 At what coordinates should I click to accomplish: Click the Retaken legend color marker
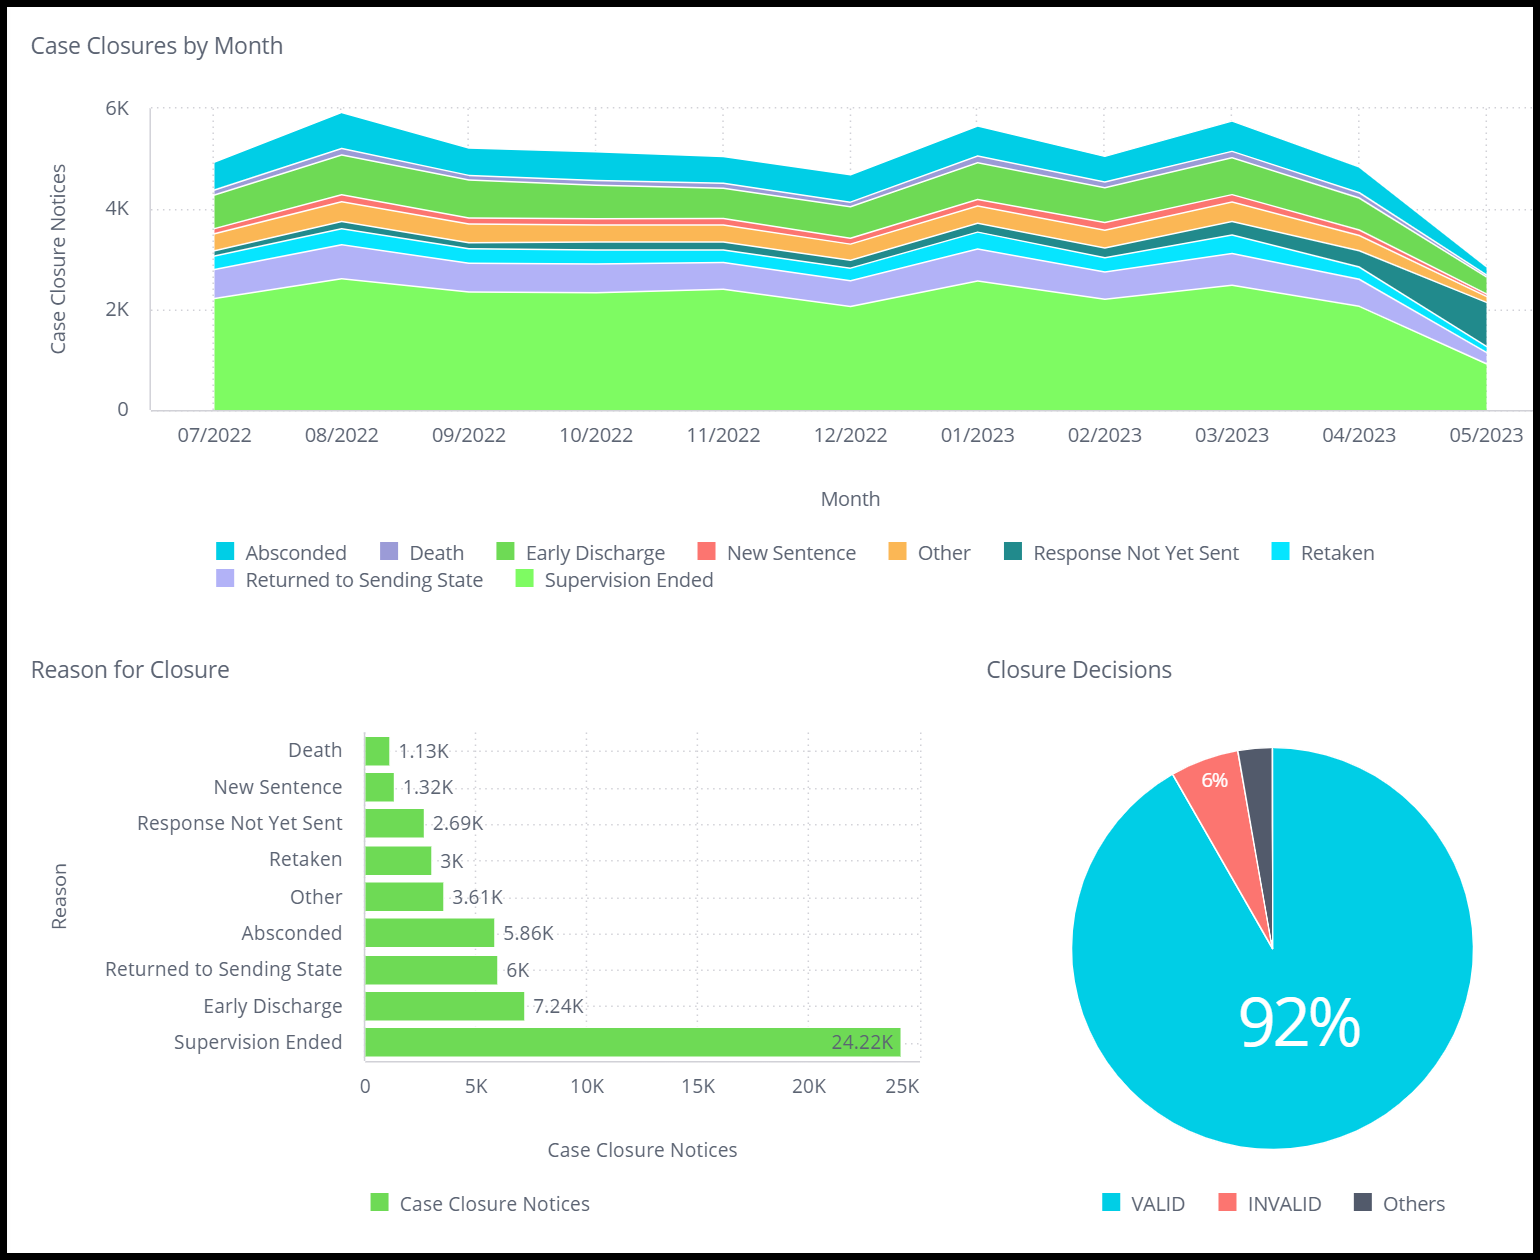point(1284,552)
